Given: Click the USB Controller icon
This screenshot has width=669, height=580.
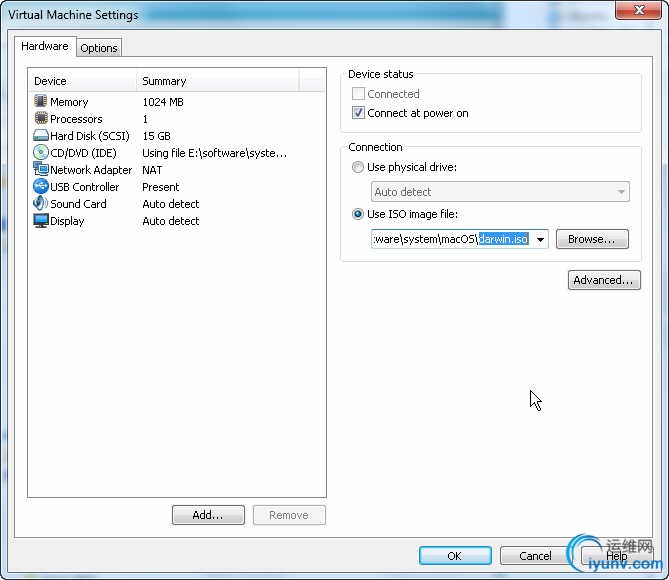Looking at the screenshot, I should [x=41, y=186].
